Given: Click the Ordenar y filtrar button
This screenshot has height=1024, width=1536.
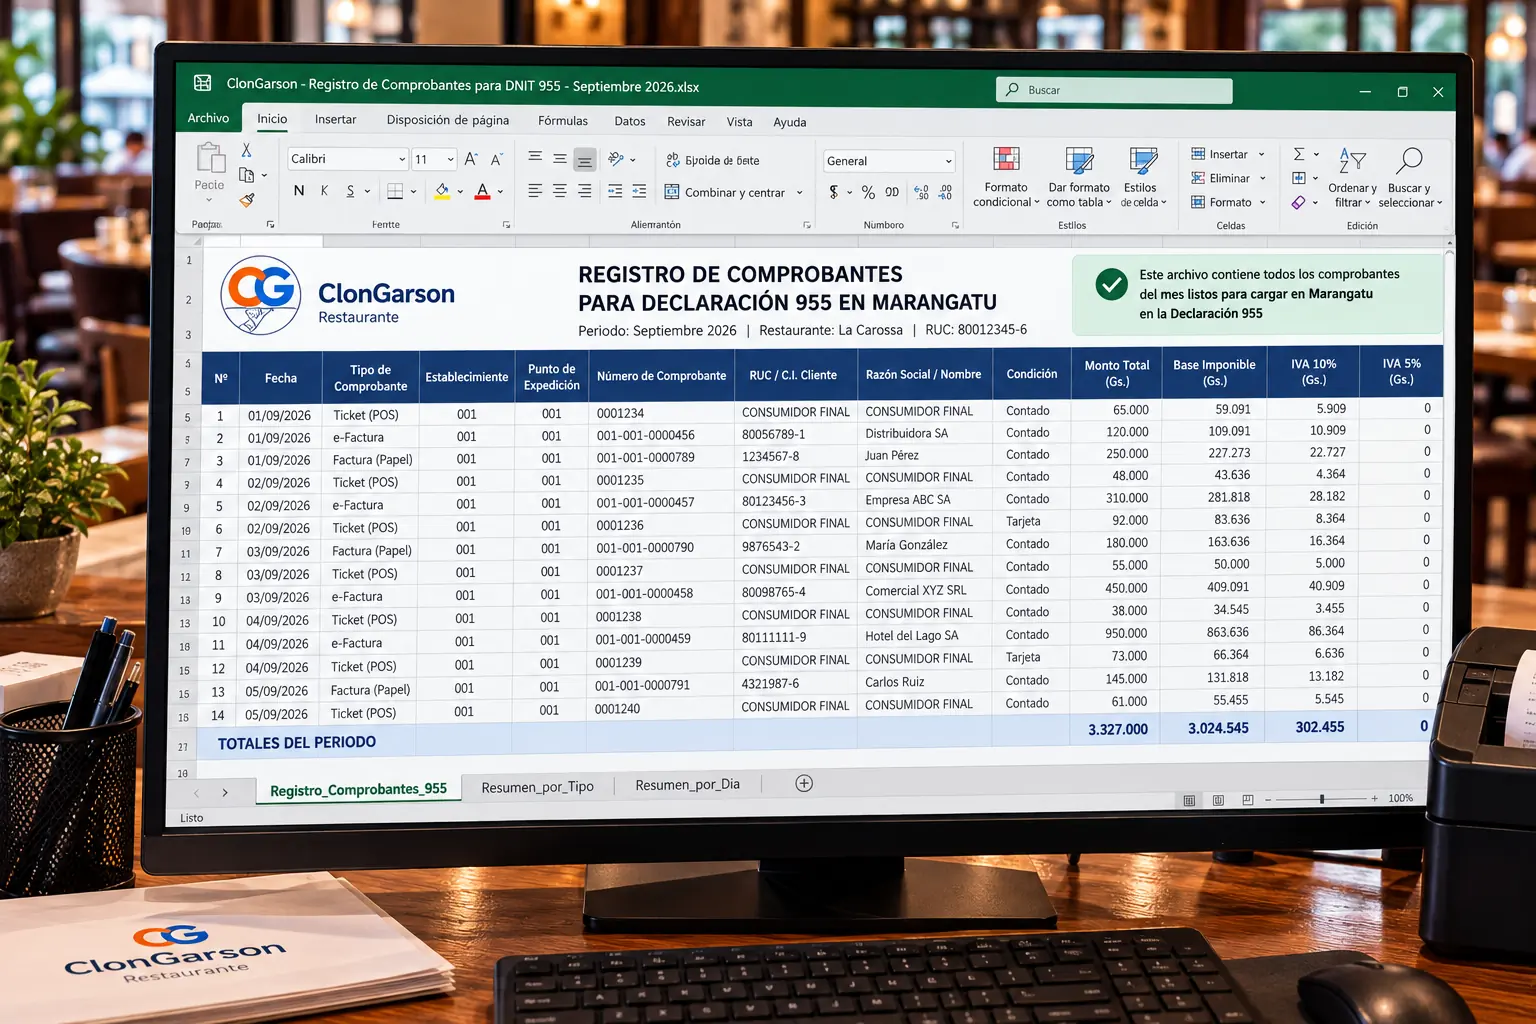Looking at the screenshot, I should (1352, 178).
